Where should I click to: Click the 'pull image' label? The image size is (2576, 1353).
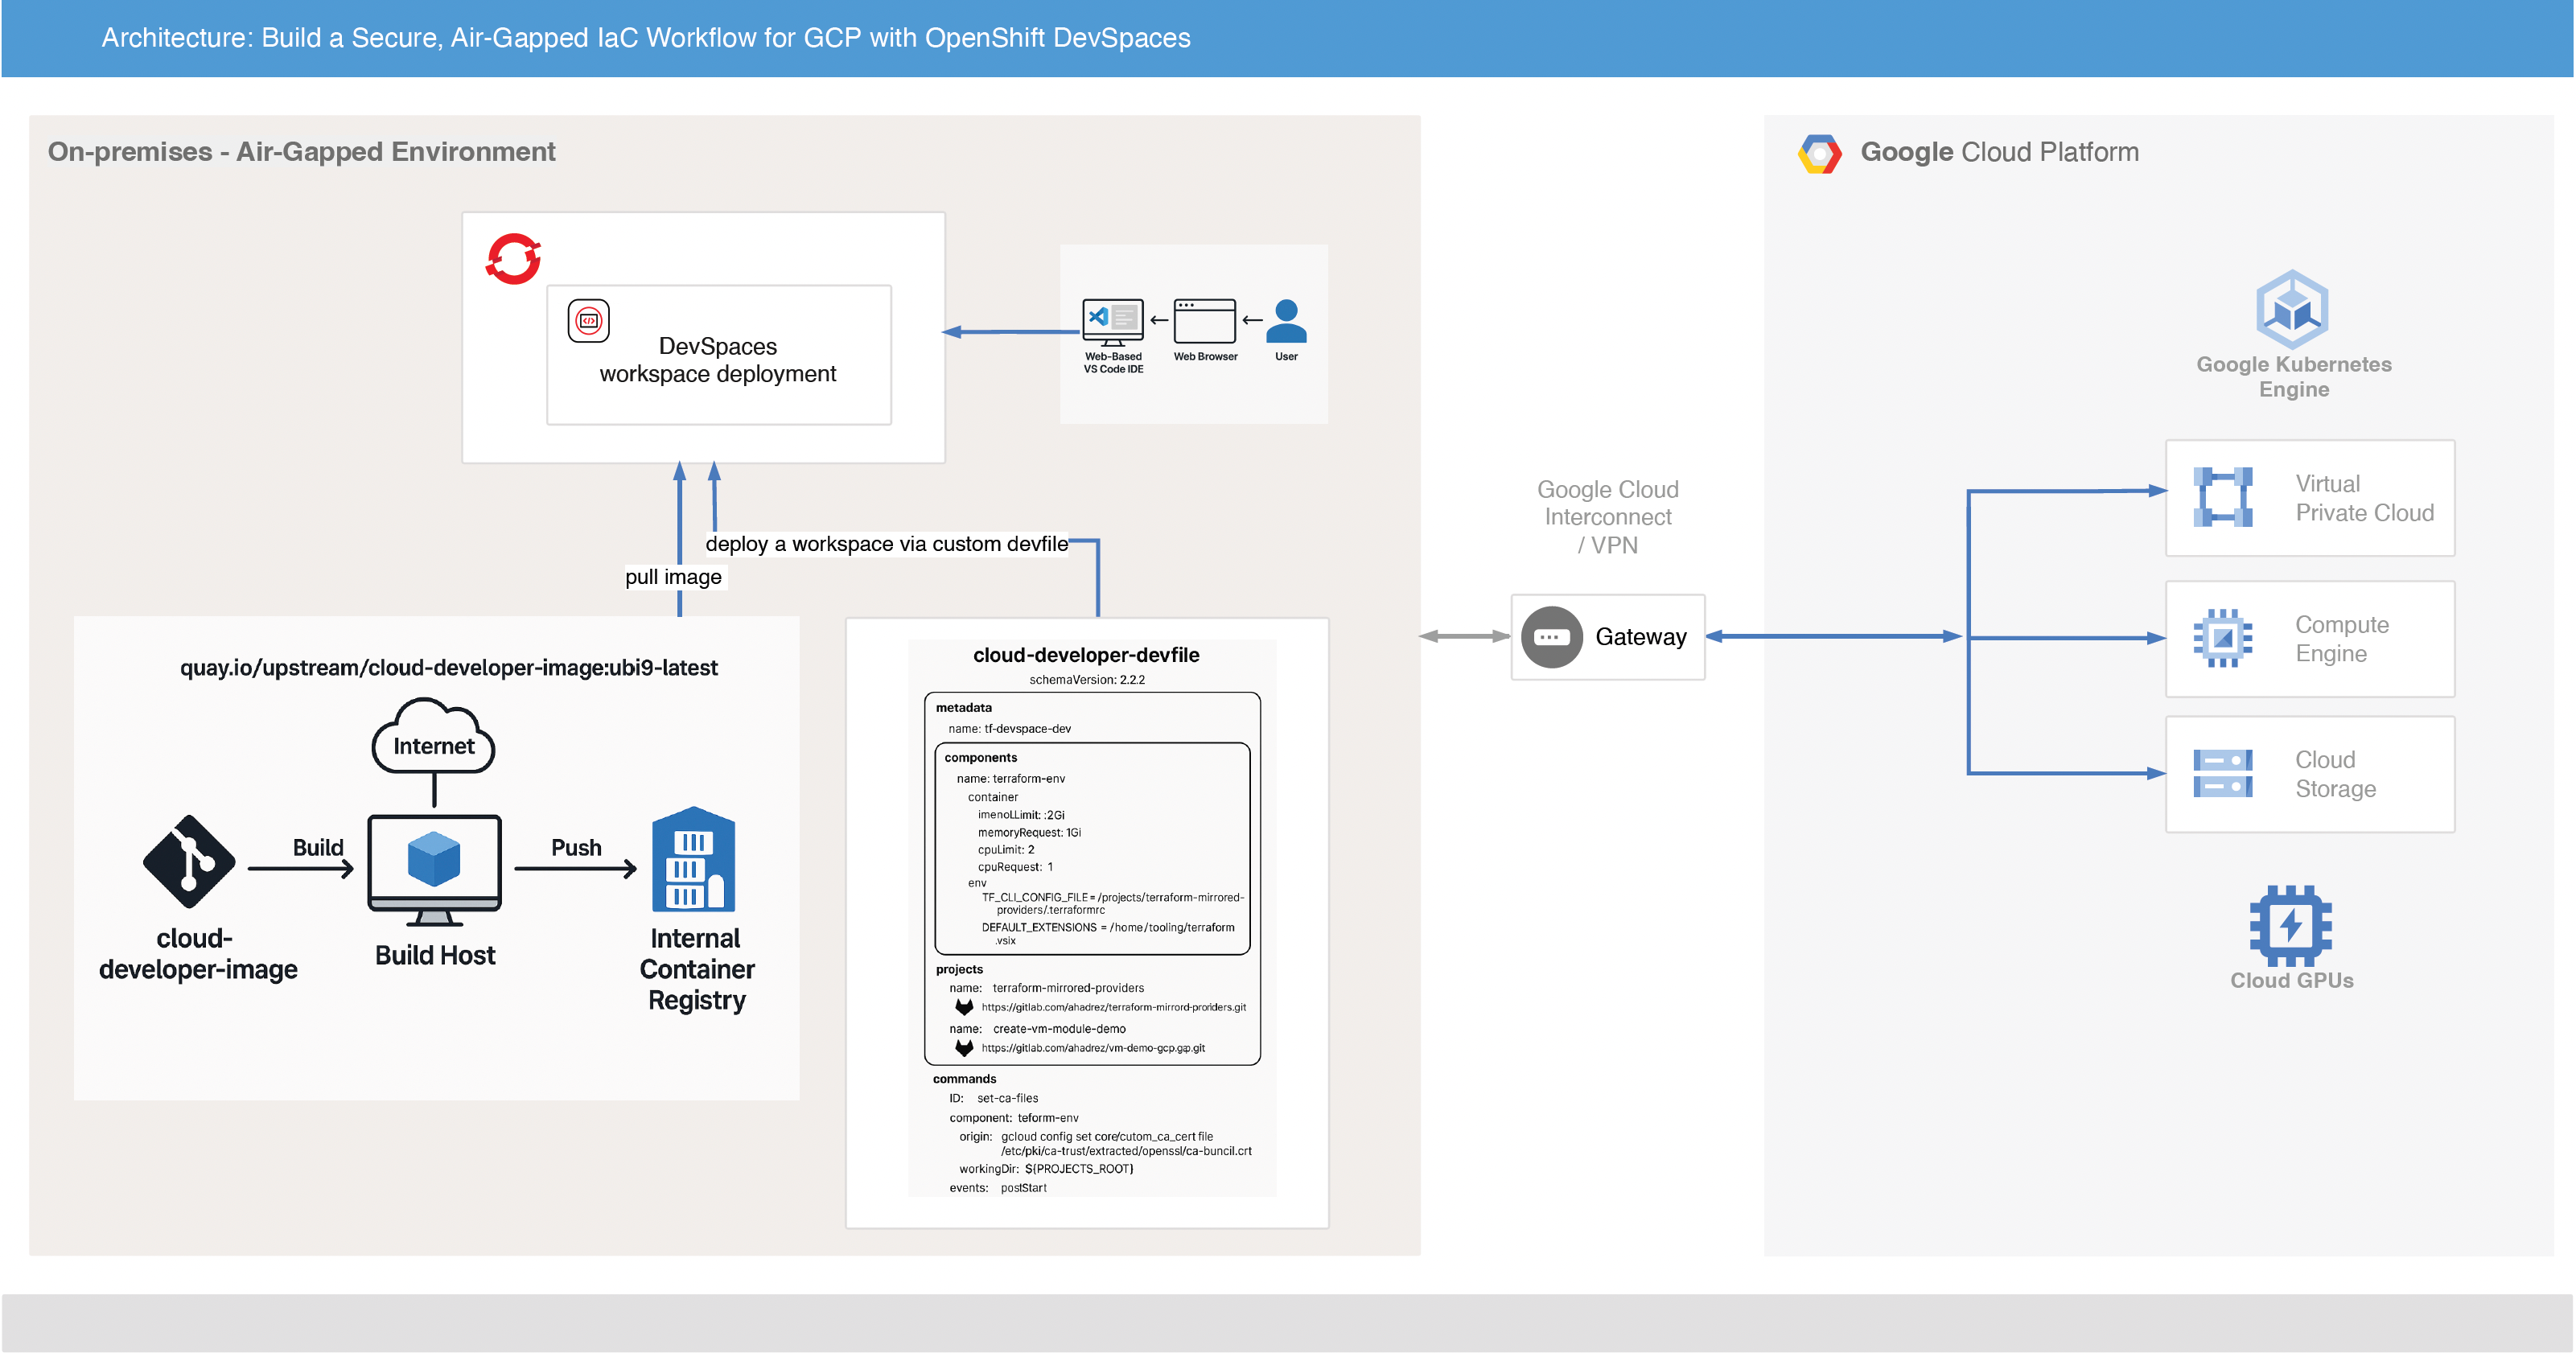point(673,577)
